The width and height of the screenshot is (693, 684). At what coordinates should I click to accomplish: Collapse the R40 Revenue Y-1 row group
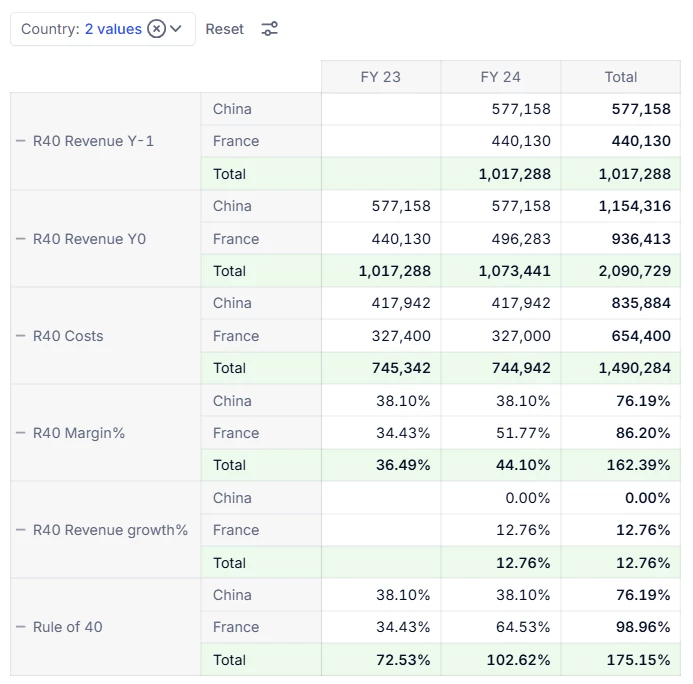21,141
